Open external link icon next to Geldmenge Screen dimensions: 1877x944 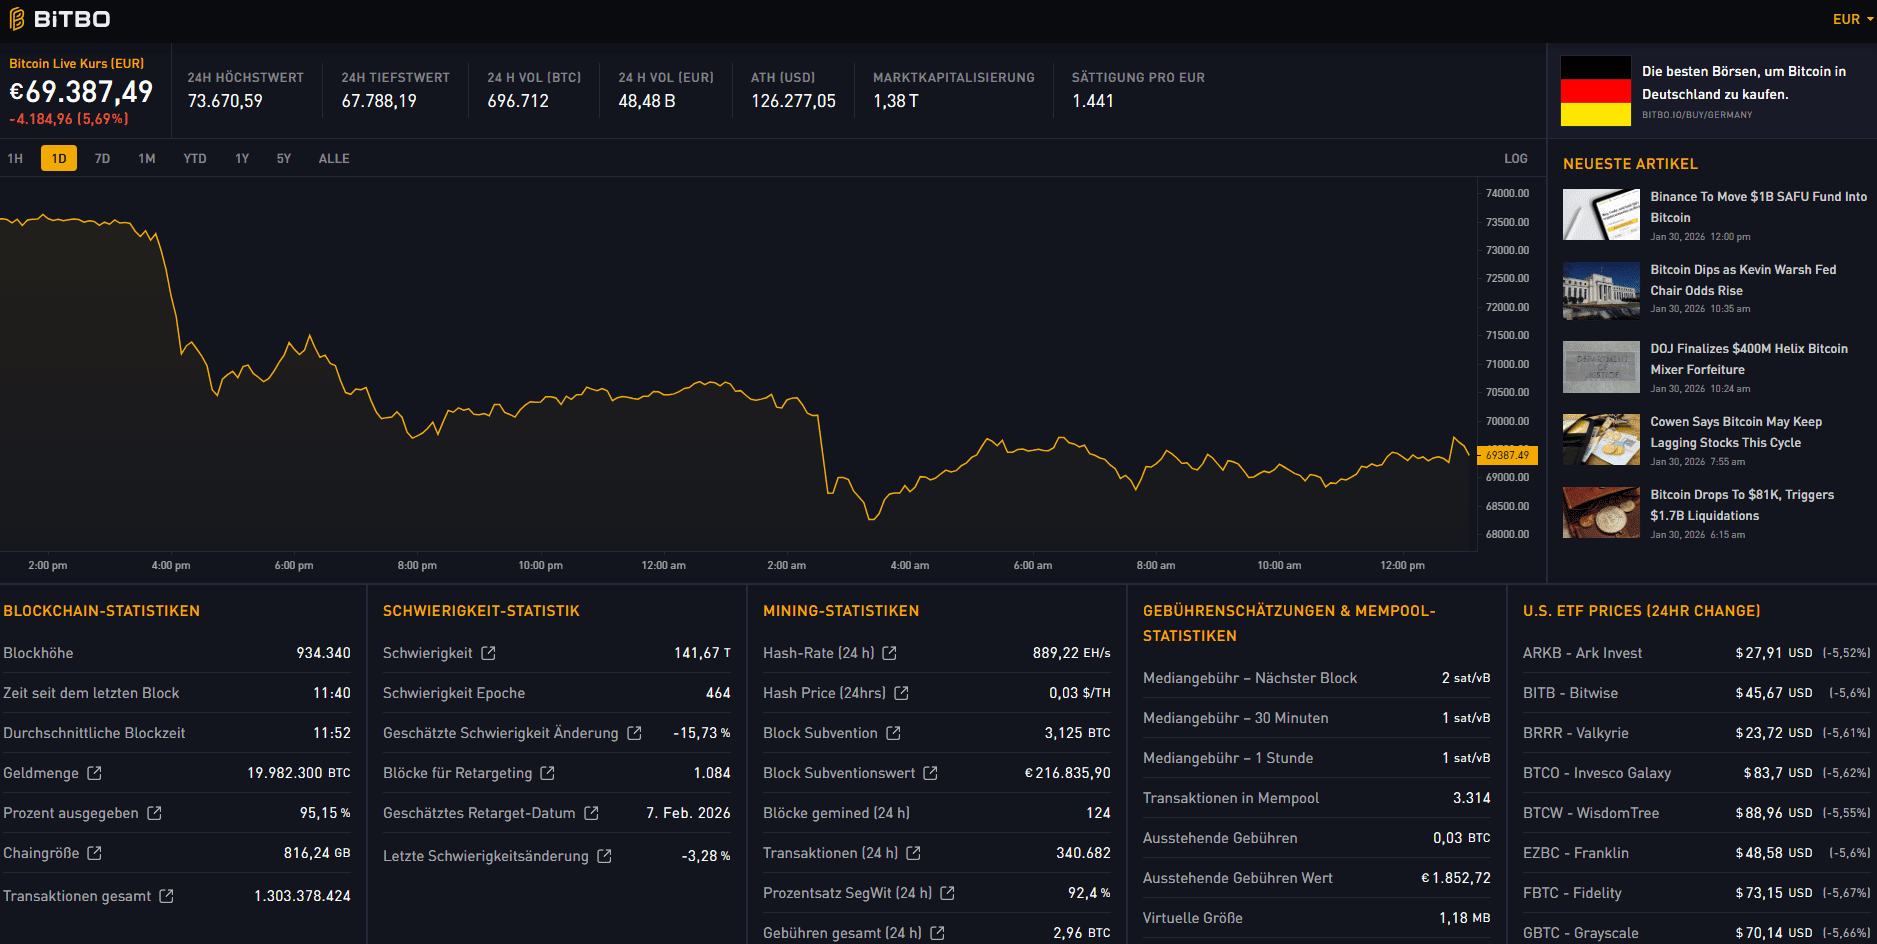coord(94,773)
